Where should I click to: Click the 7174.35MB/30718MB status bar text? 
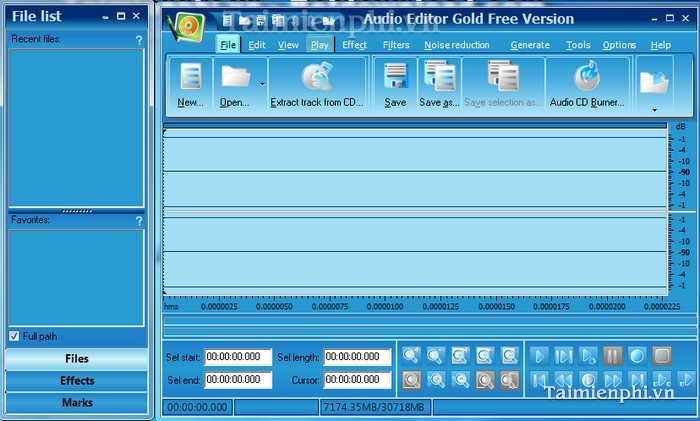[374, 407]
